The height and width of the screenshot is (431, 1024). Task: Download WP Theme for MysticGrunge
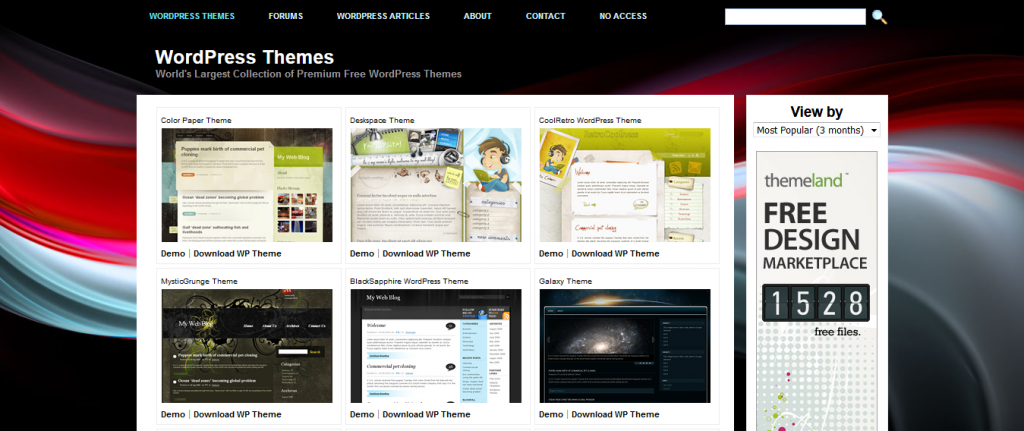(238, 414)
